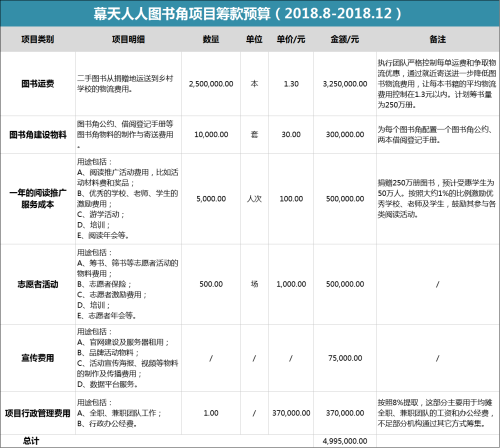Viewport: 500px width, 448px height.
Task: Select the 志愿者活动 category cell
Action: (x=38, y=284)
